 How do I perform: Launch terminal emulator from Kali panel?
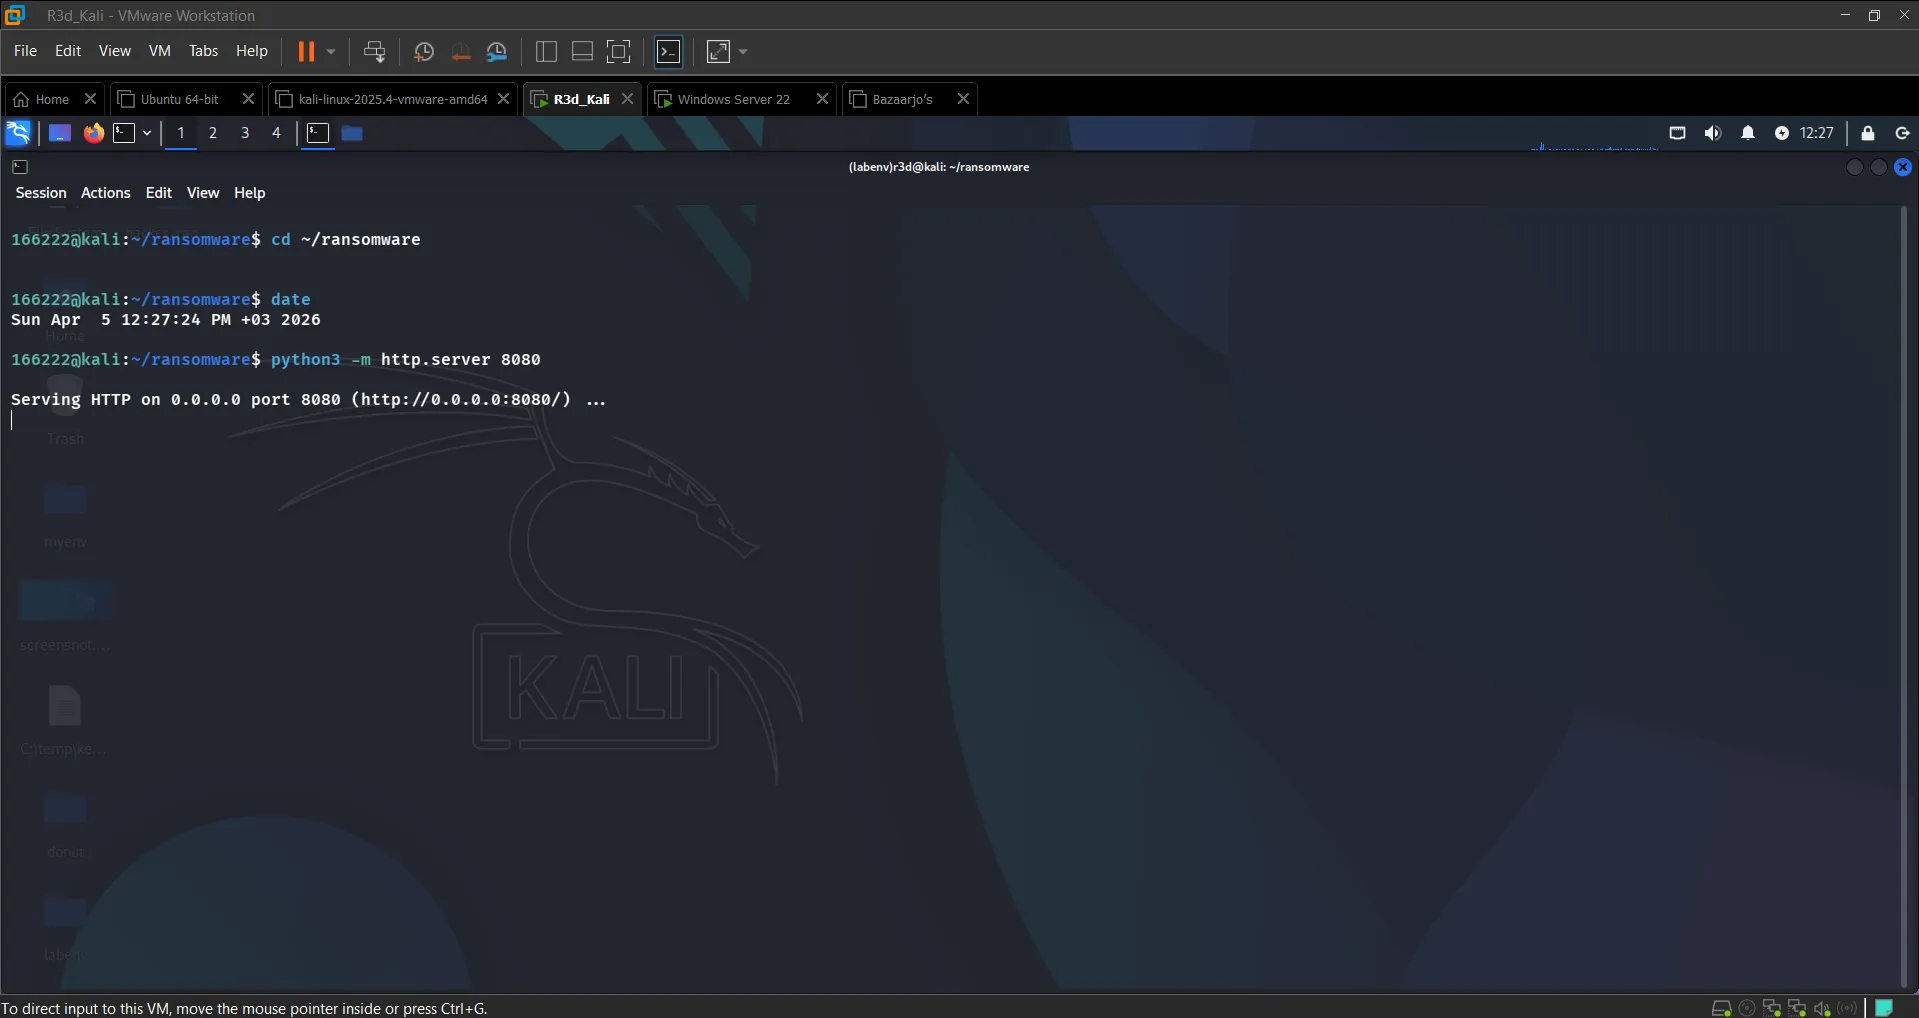[x=124, y=133]
